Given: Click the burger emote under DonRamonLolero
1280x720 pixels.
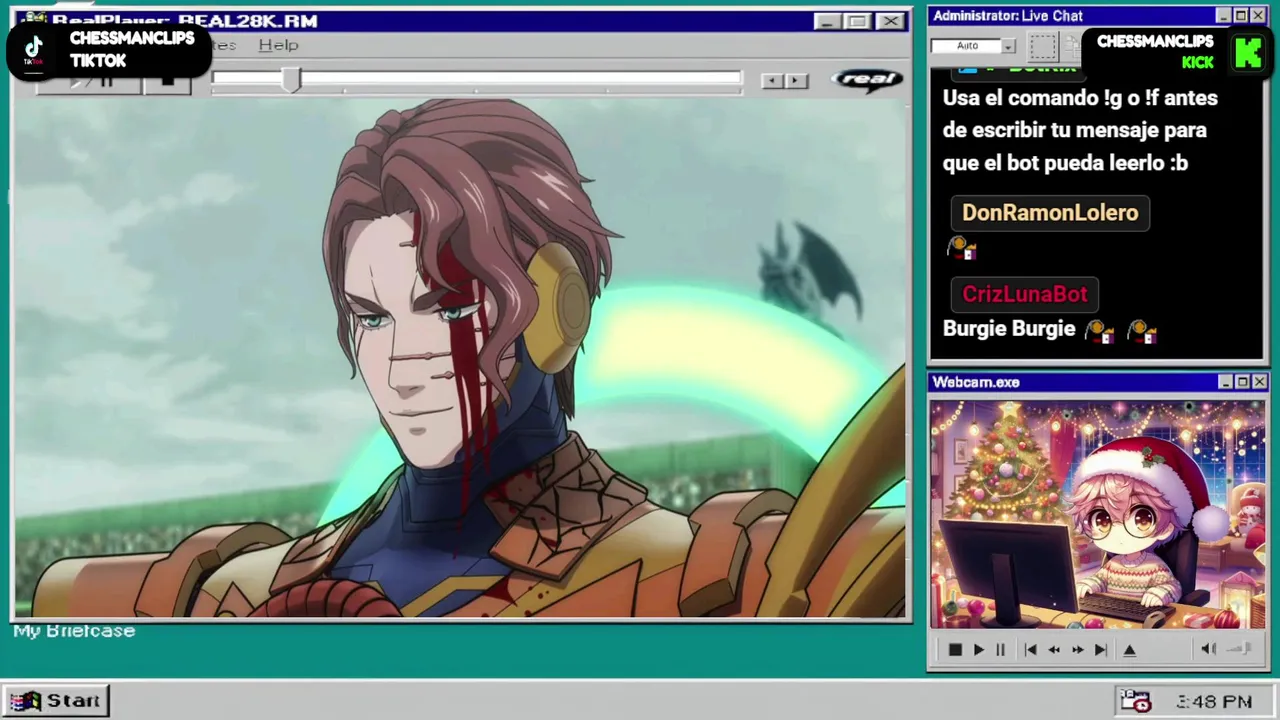Looking at the screenshot, I should [961, 248].
